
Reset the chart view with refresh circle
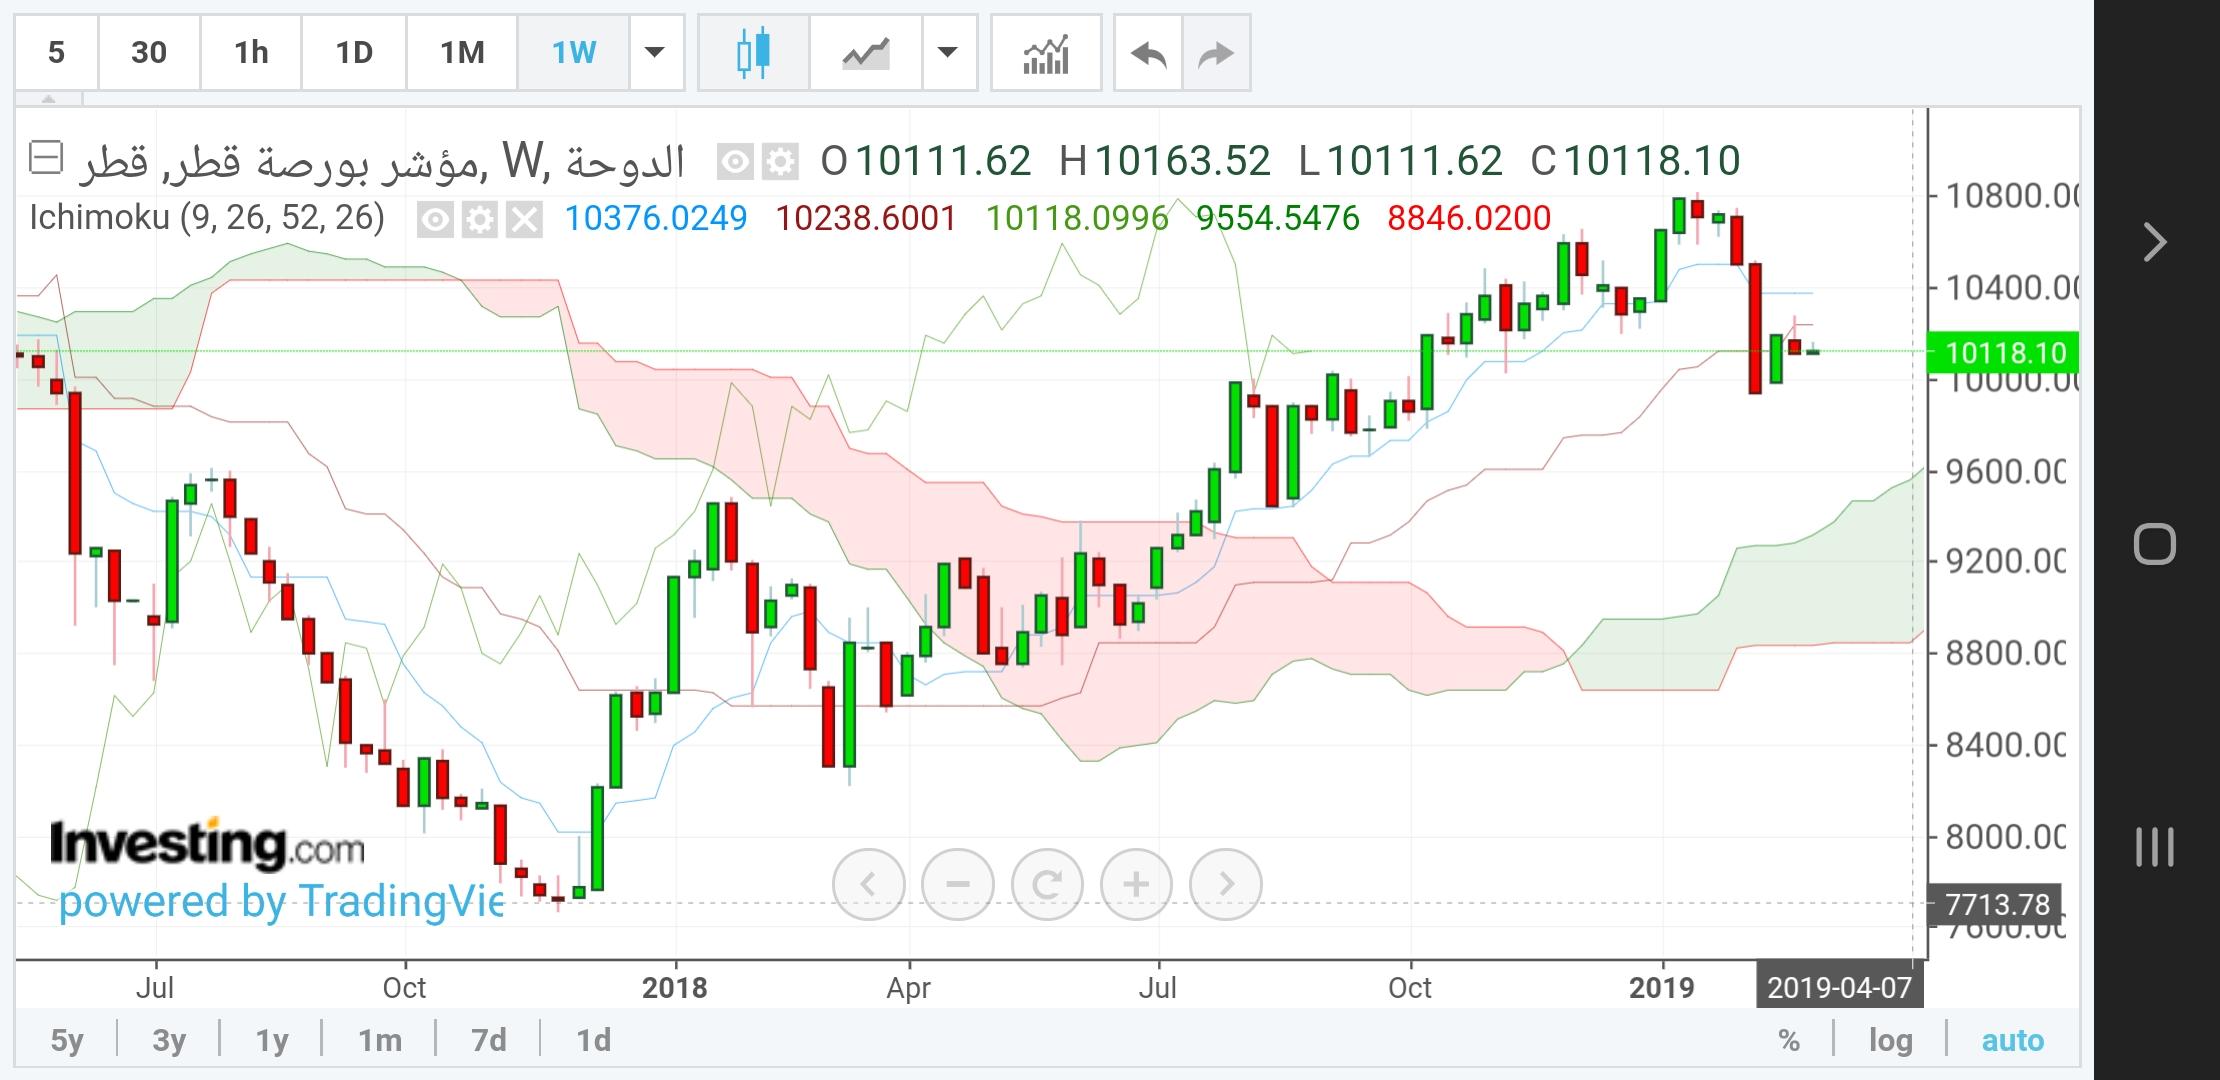(x=1047, y=884)
